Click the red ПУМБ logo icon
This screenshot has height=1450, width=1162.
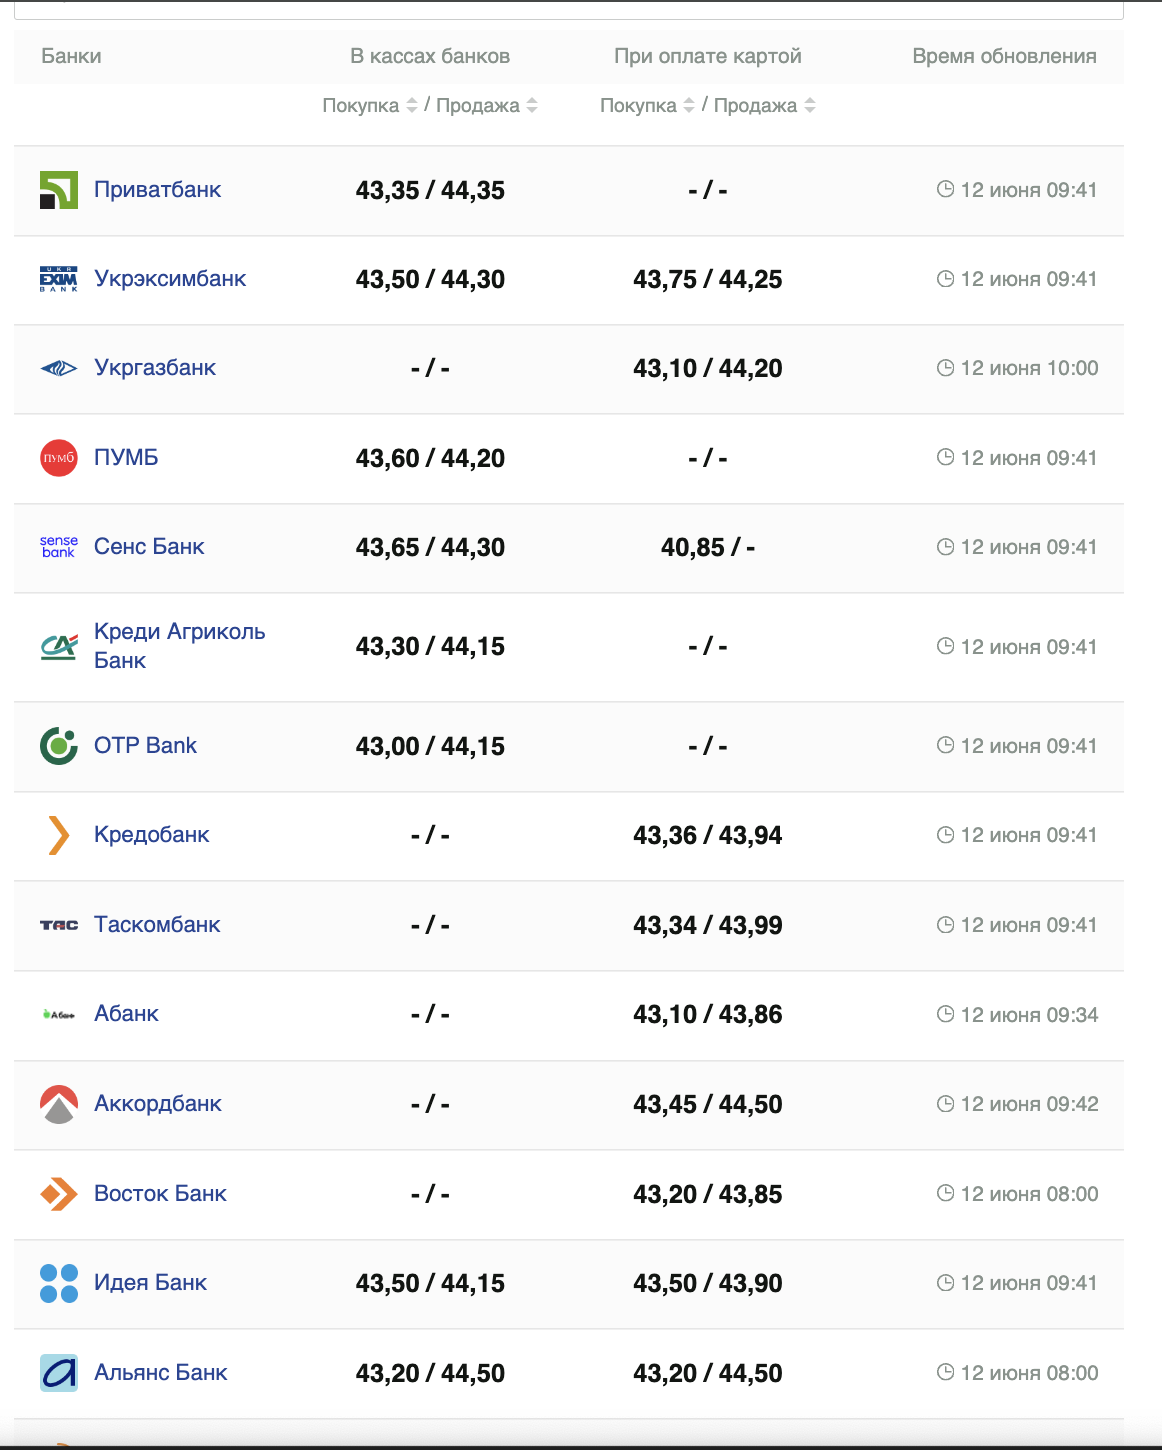point(58,458)
